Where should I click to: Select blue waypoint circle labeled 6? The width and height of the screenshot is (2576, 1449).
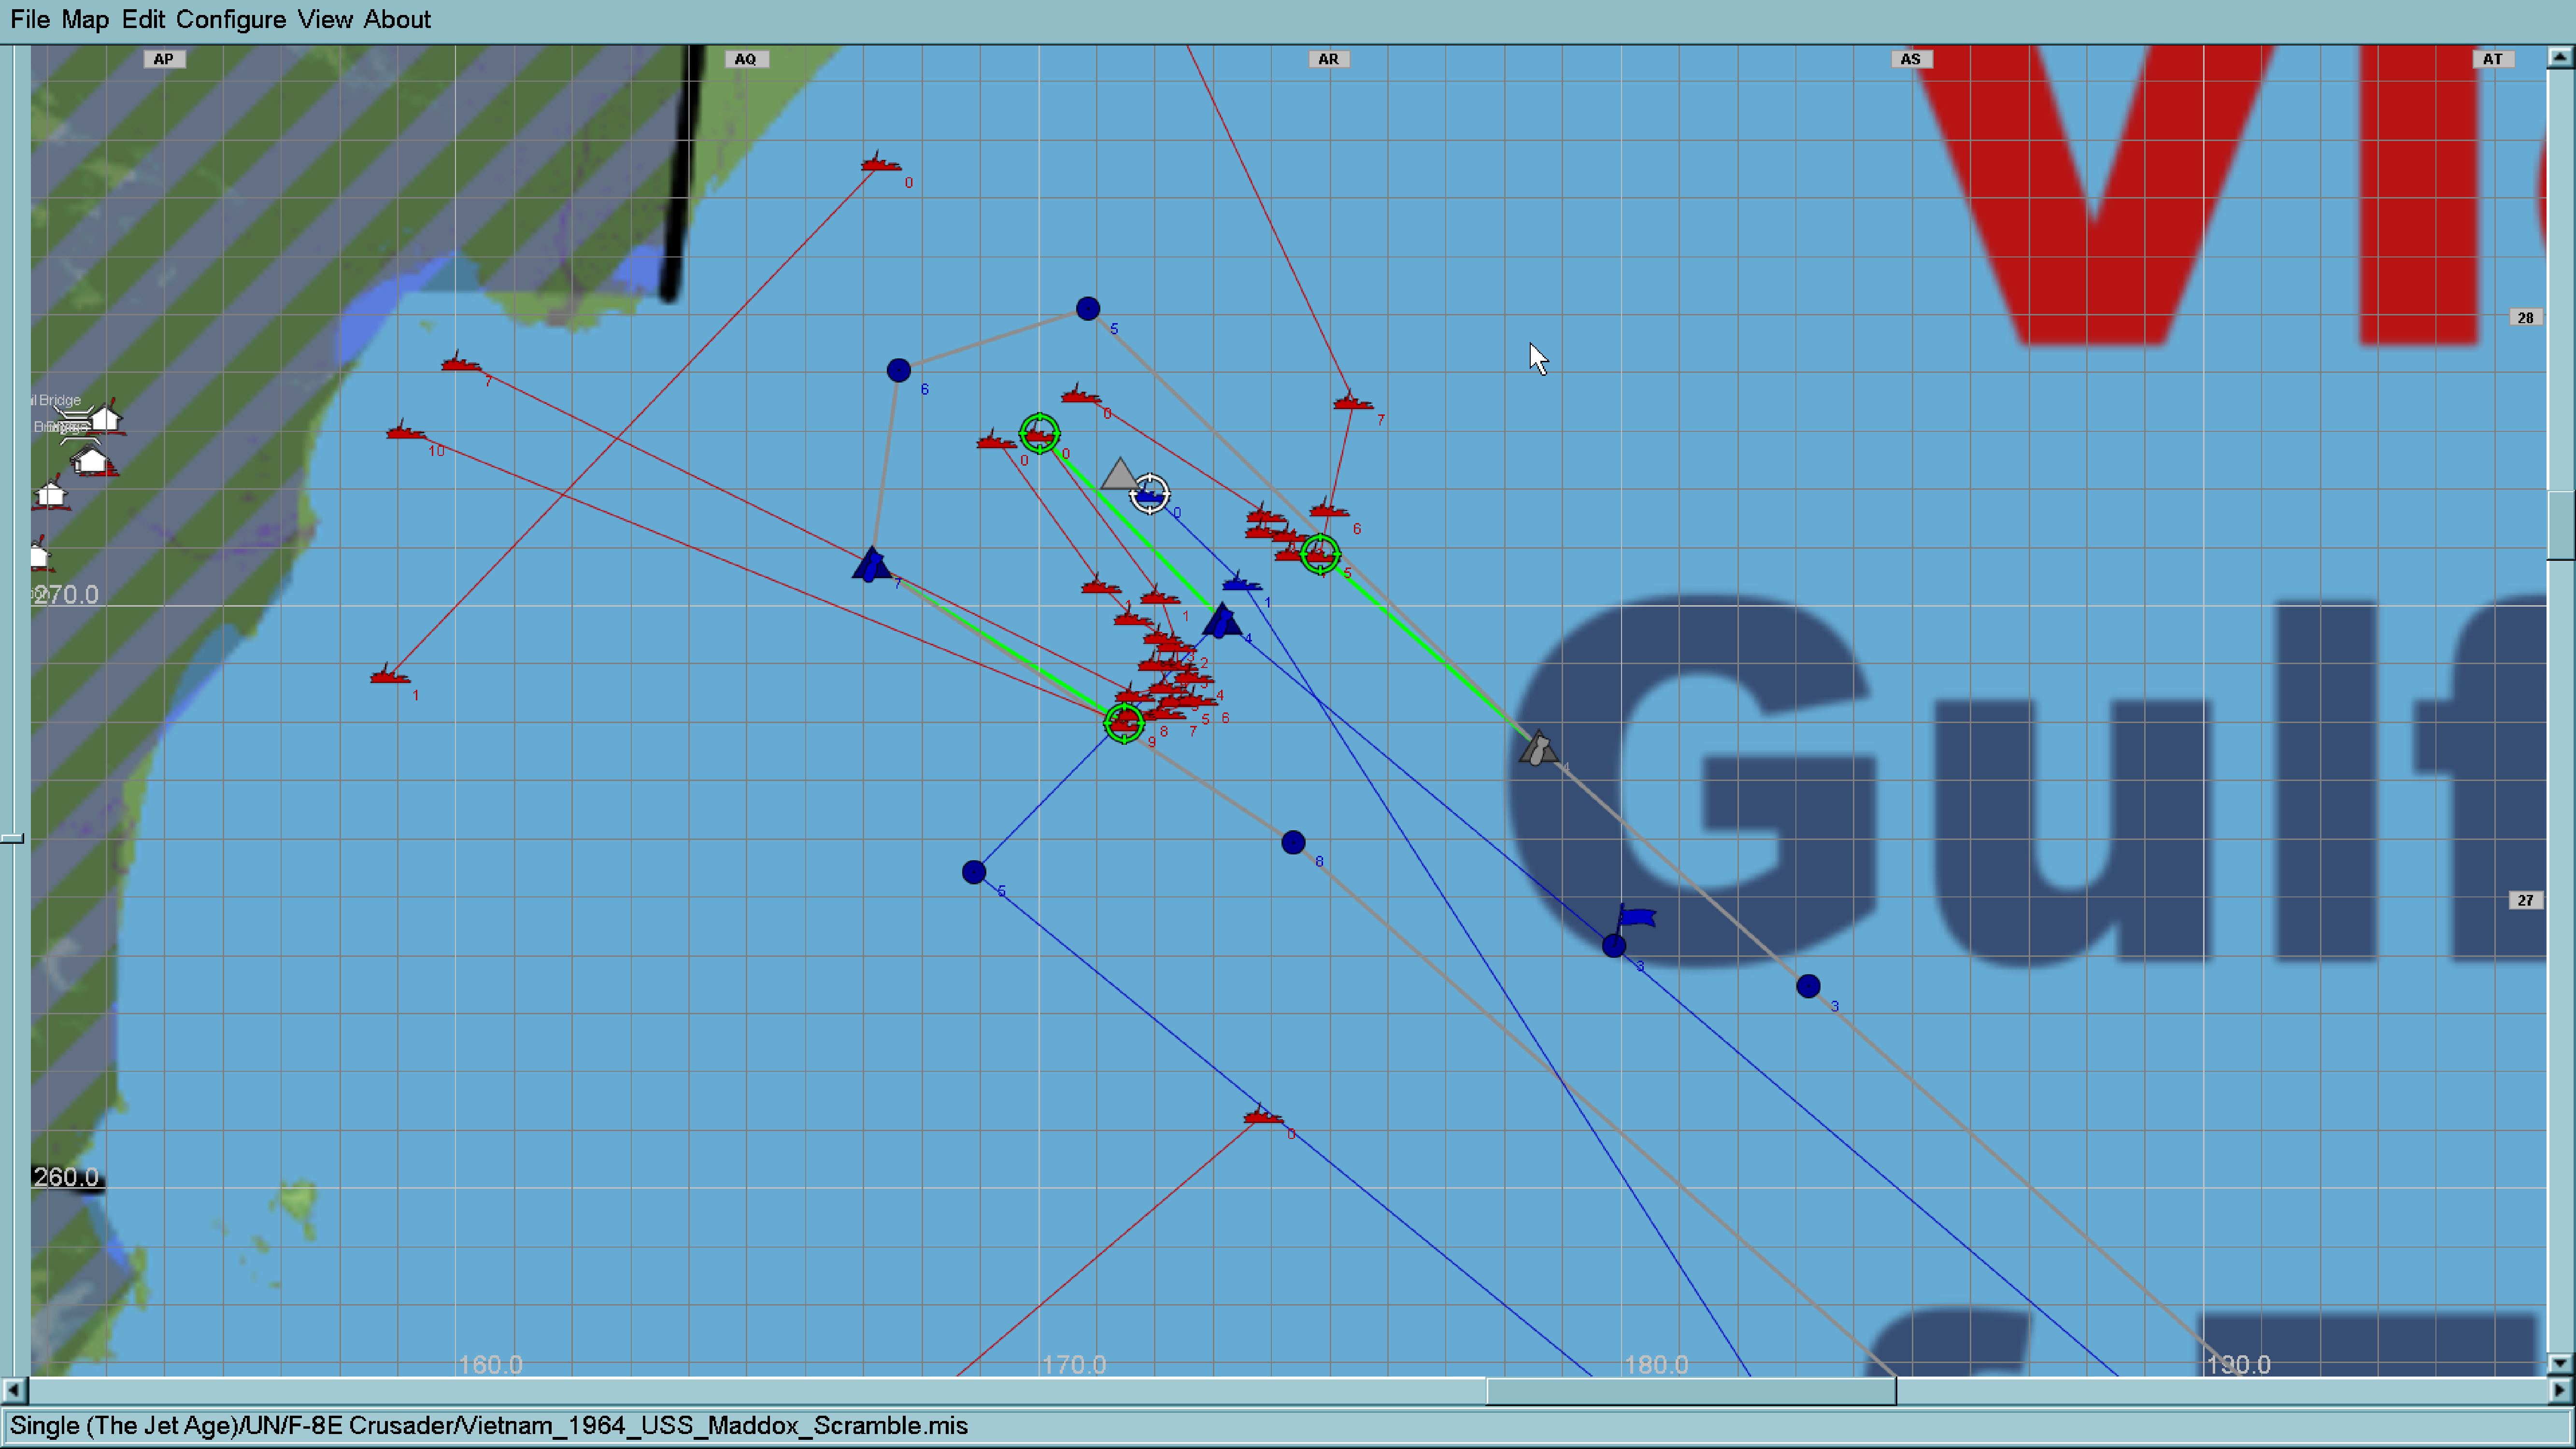point(898,371)
